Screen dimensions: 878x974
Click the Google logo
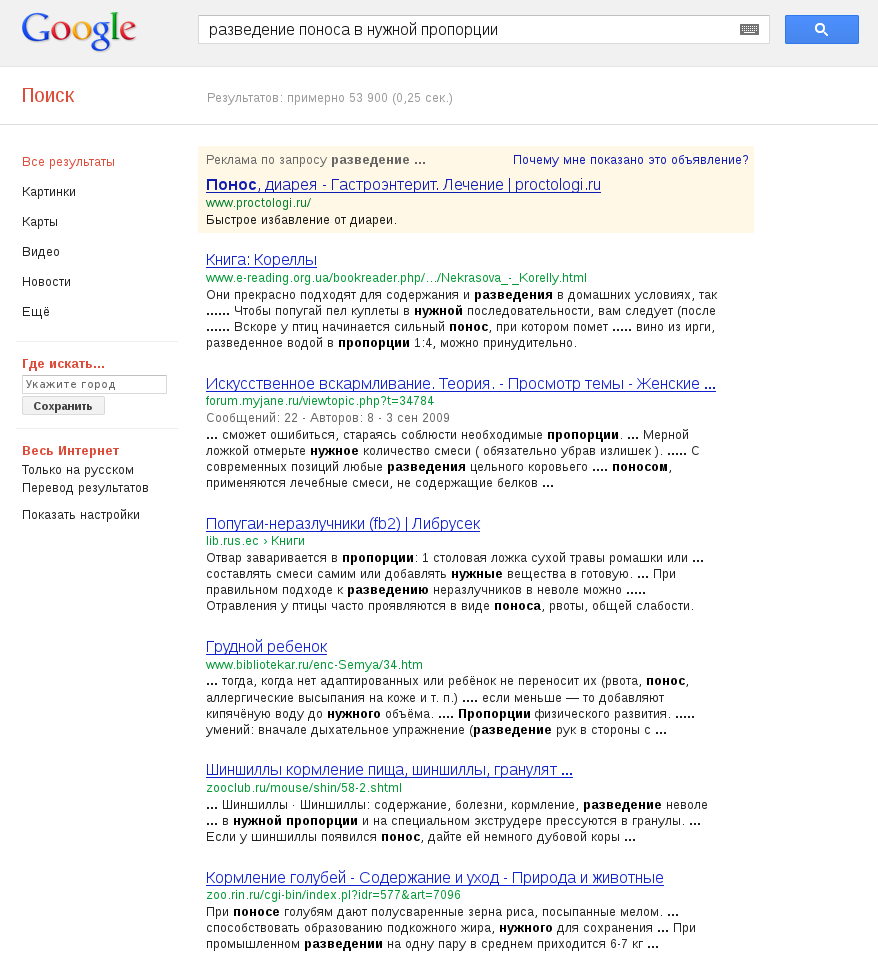point(78,31)
